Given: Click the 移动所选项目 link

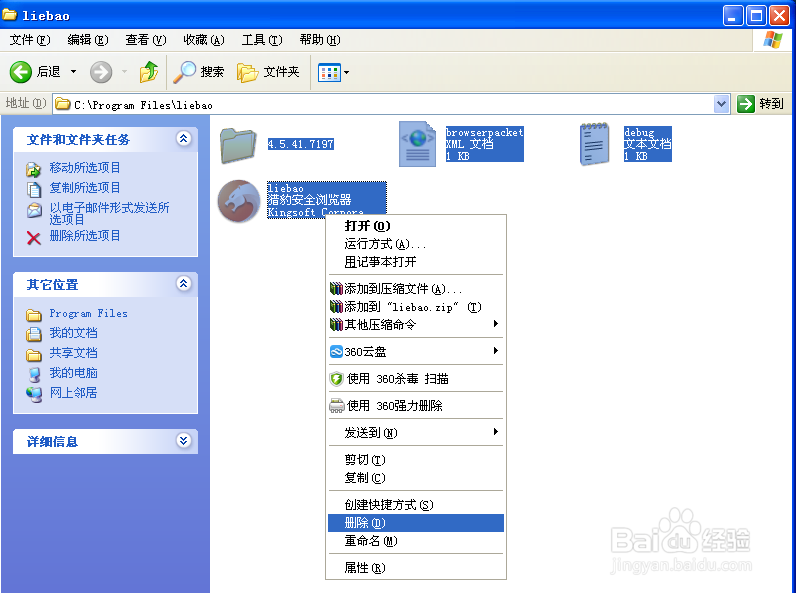Looking at the screenshot, I should pos(85,168).
